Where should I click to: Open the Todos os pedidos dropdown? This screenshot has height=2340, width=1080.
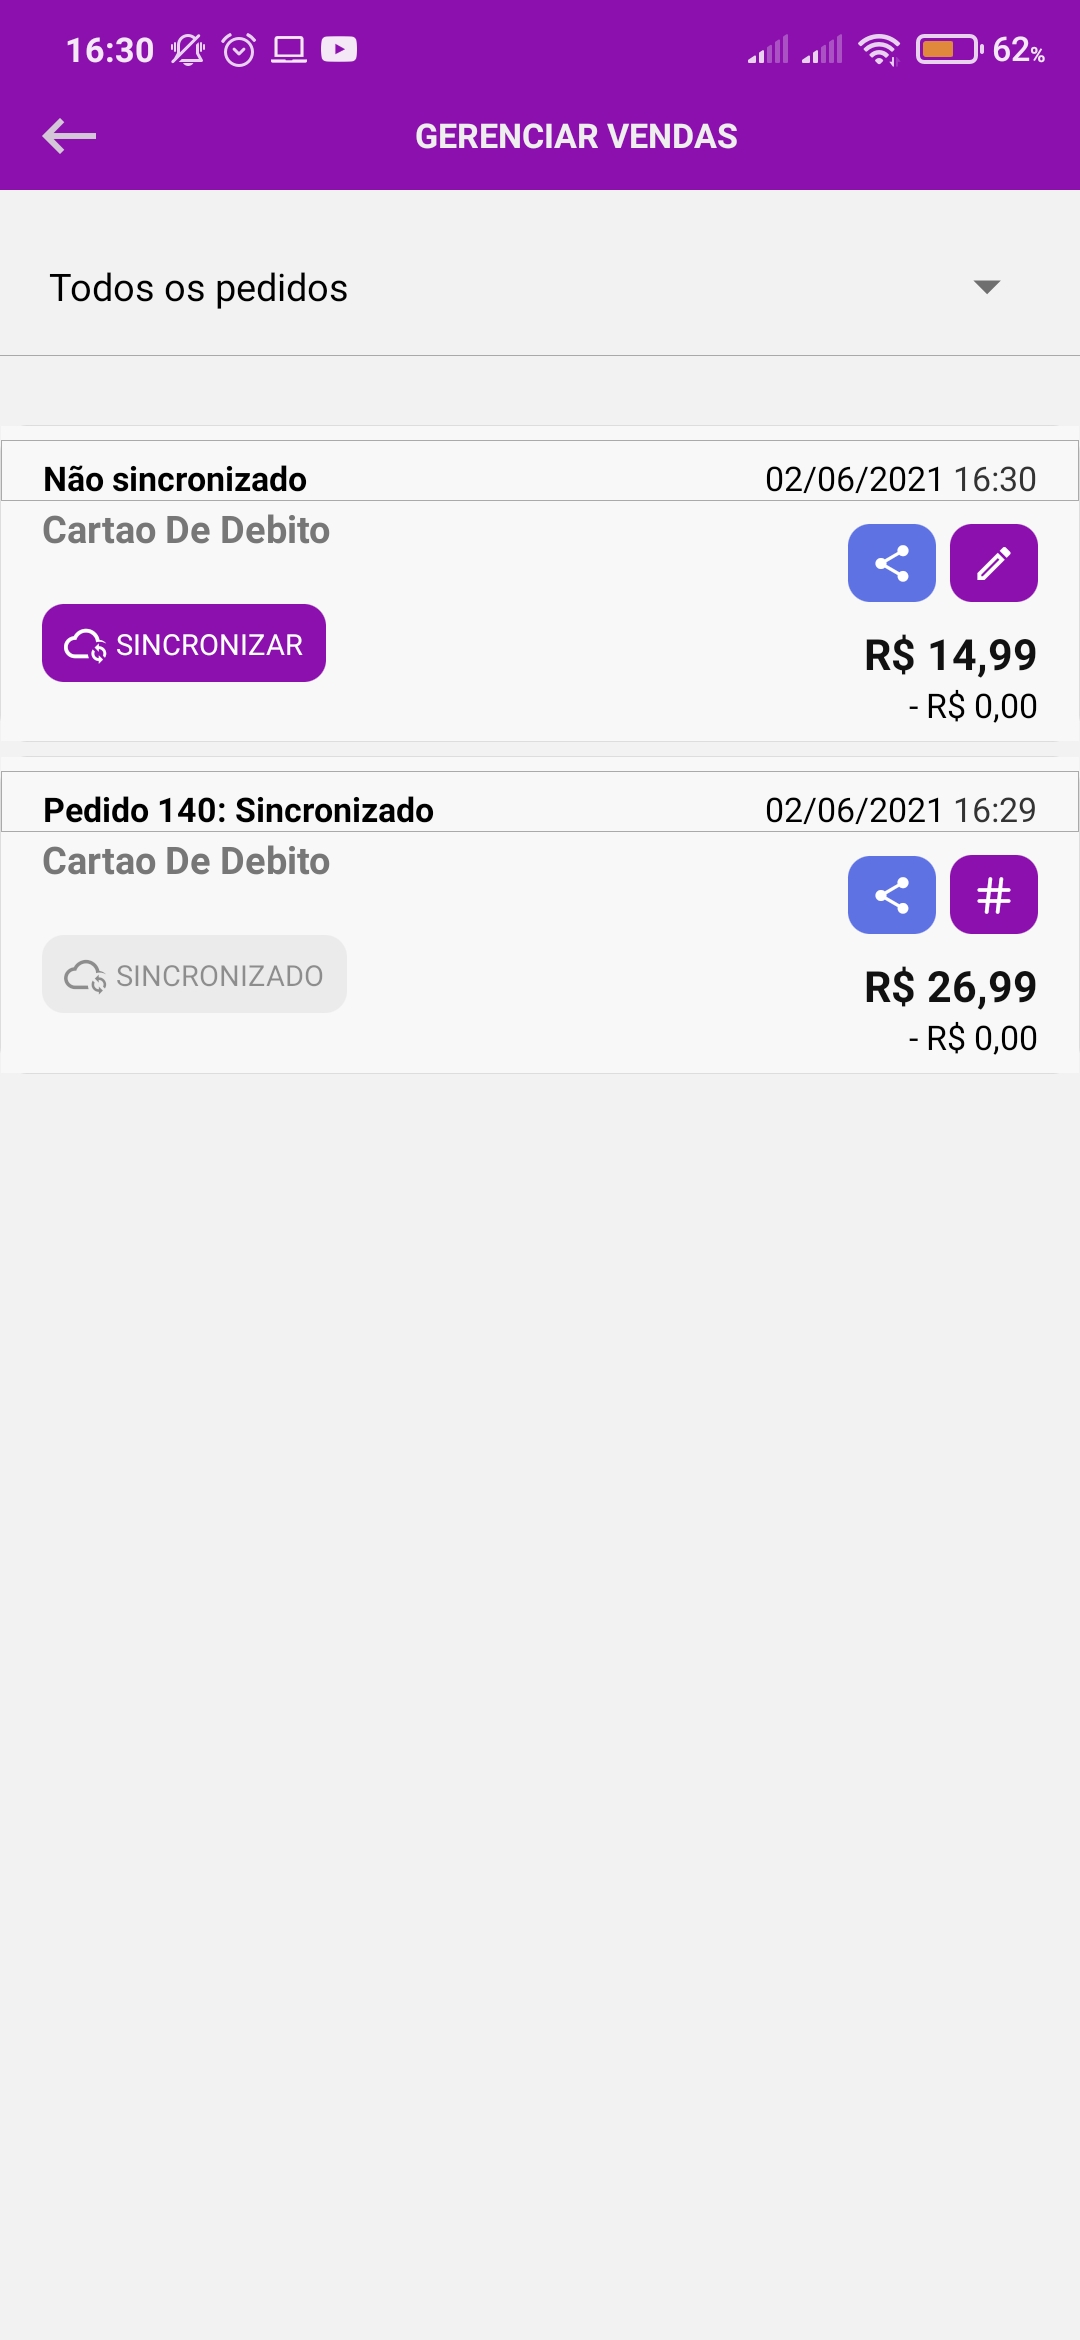tap(540, 288)
